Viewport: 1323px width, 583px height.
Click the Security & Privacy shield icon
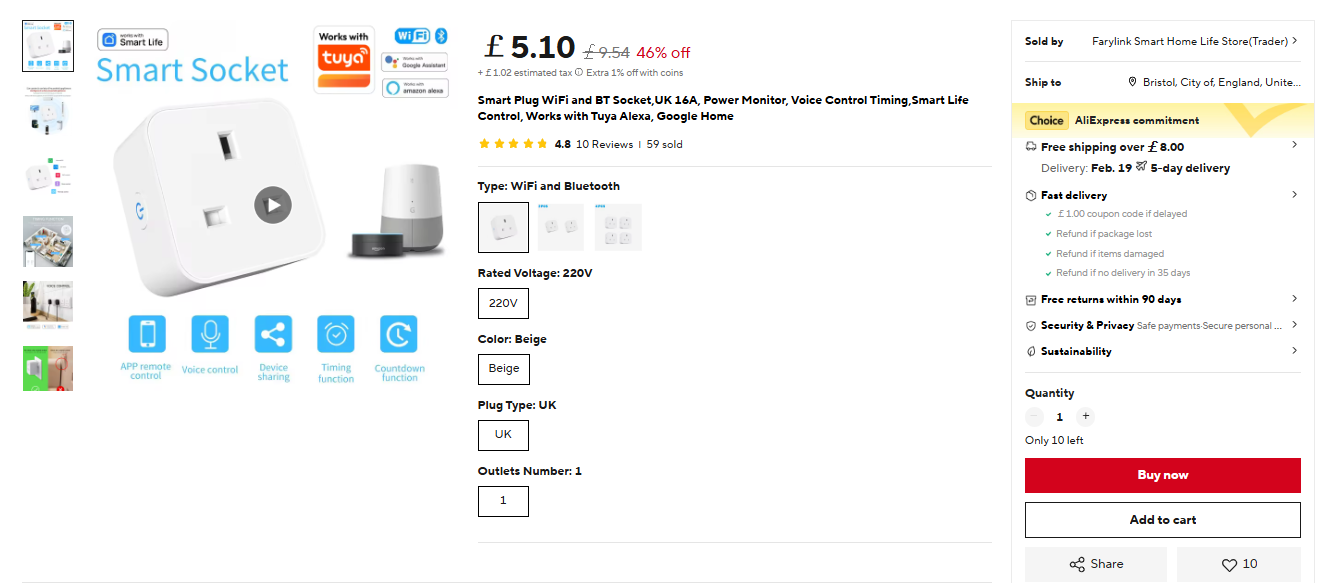pos(1031,324)
